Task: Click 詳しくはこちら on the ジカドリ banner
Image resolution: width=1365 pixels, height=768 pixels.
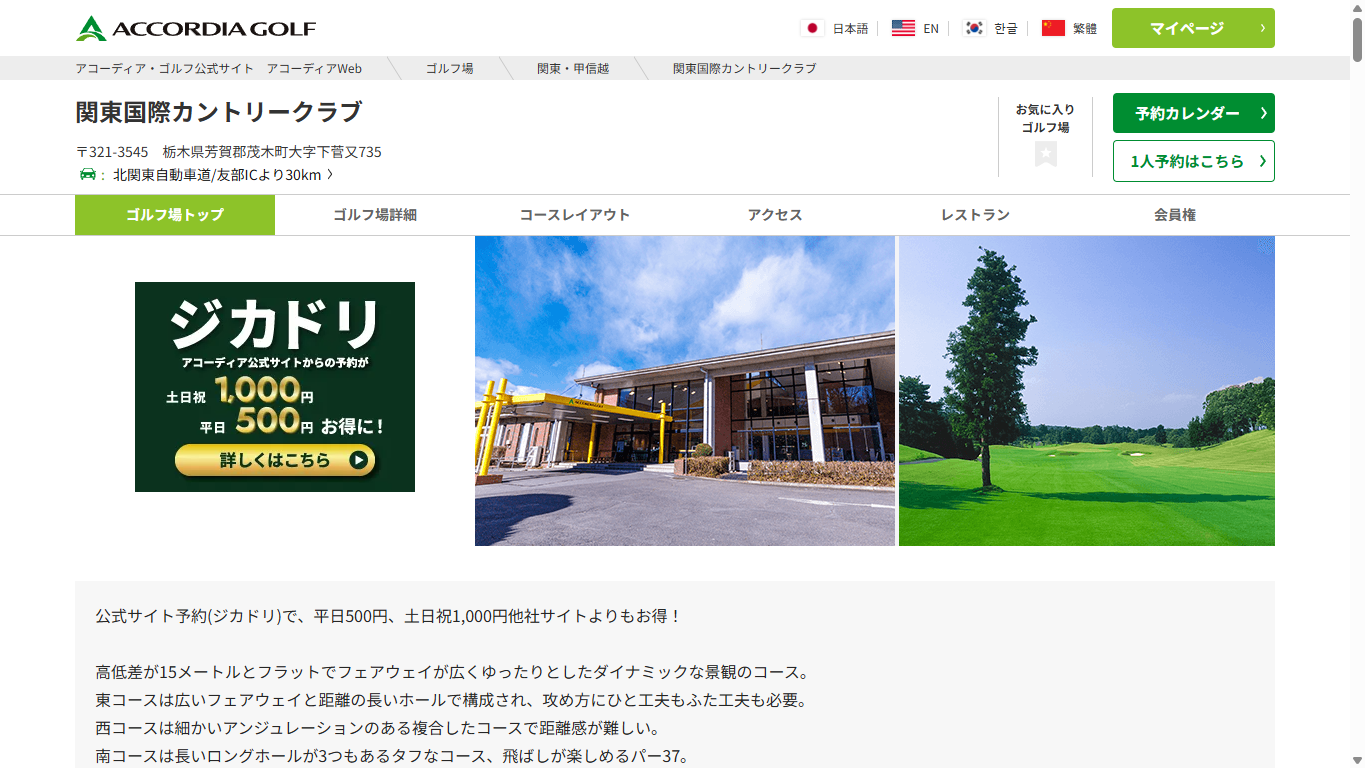Action: 275,460
